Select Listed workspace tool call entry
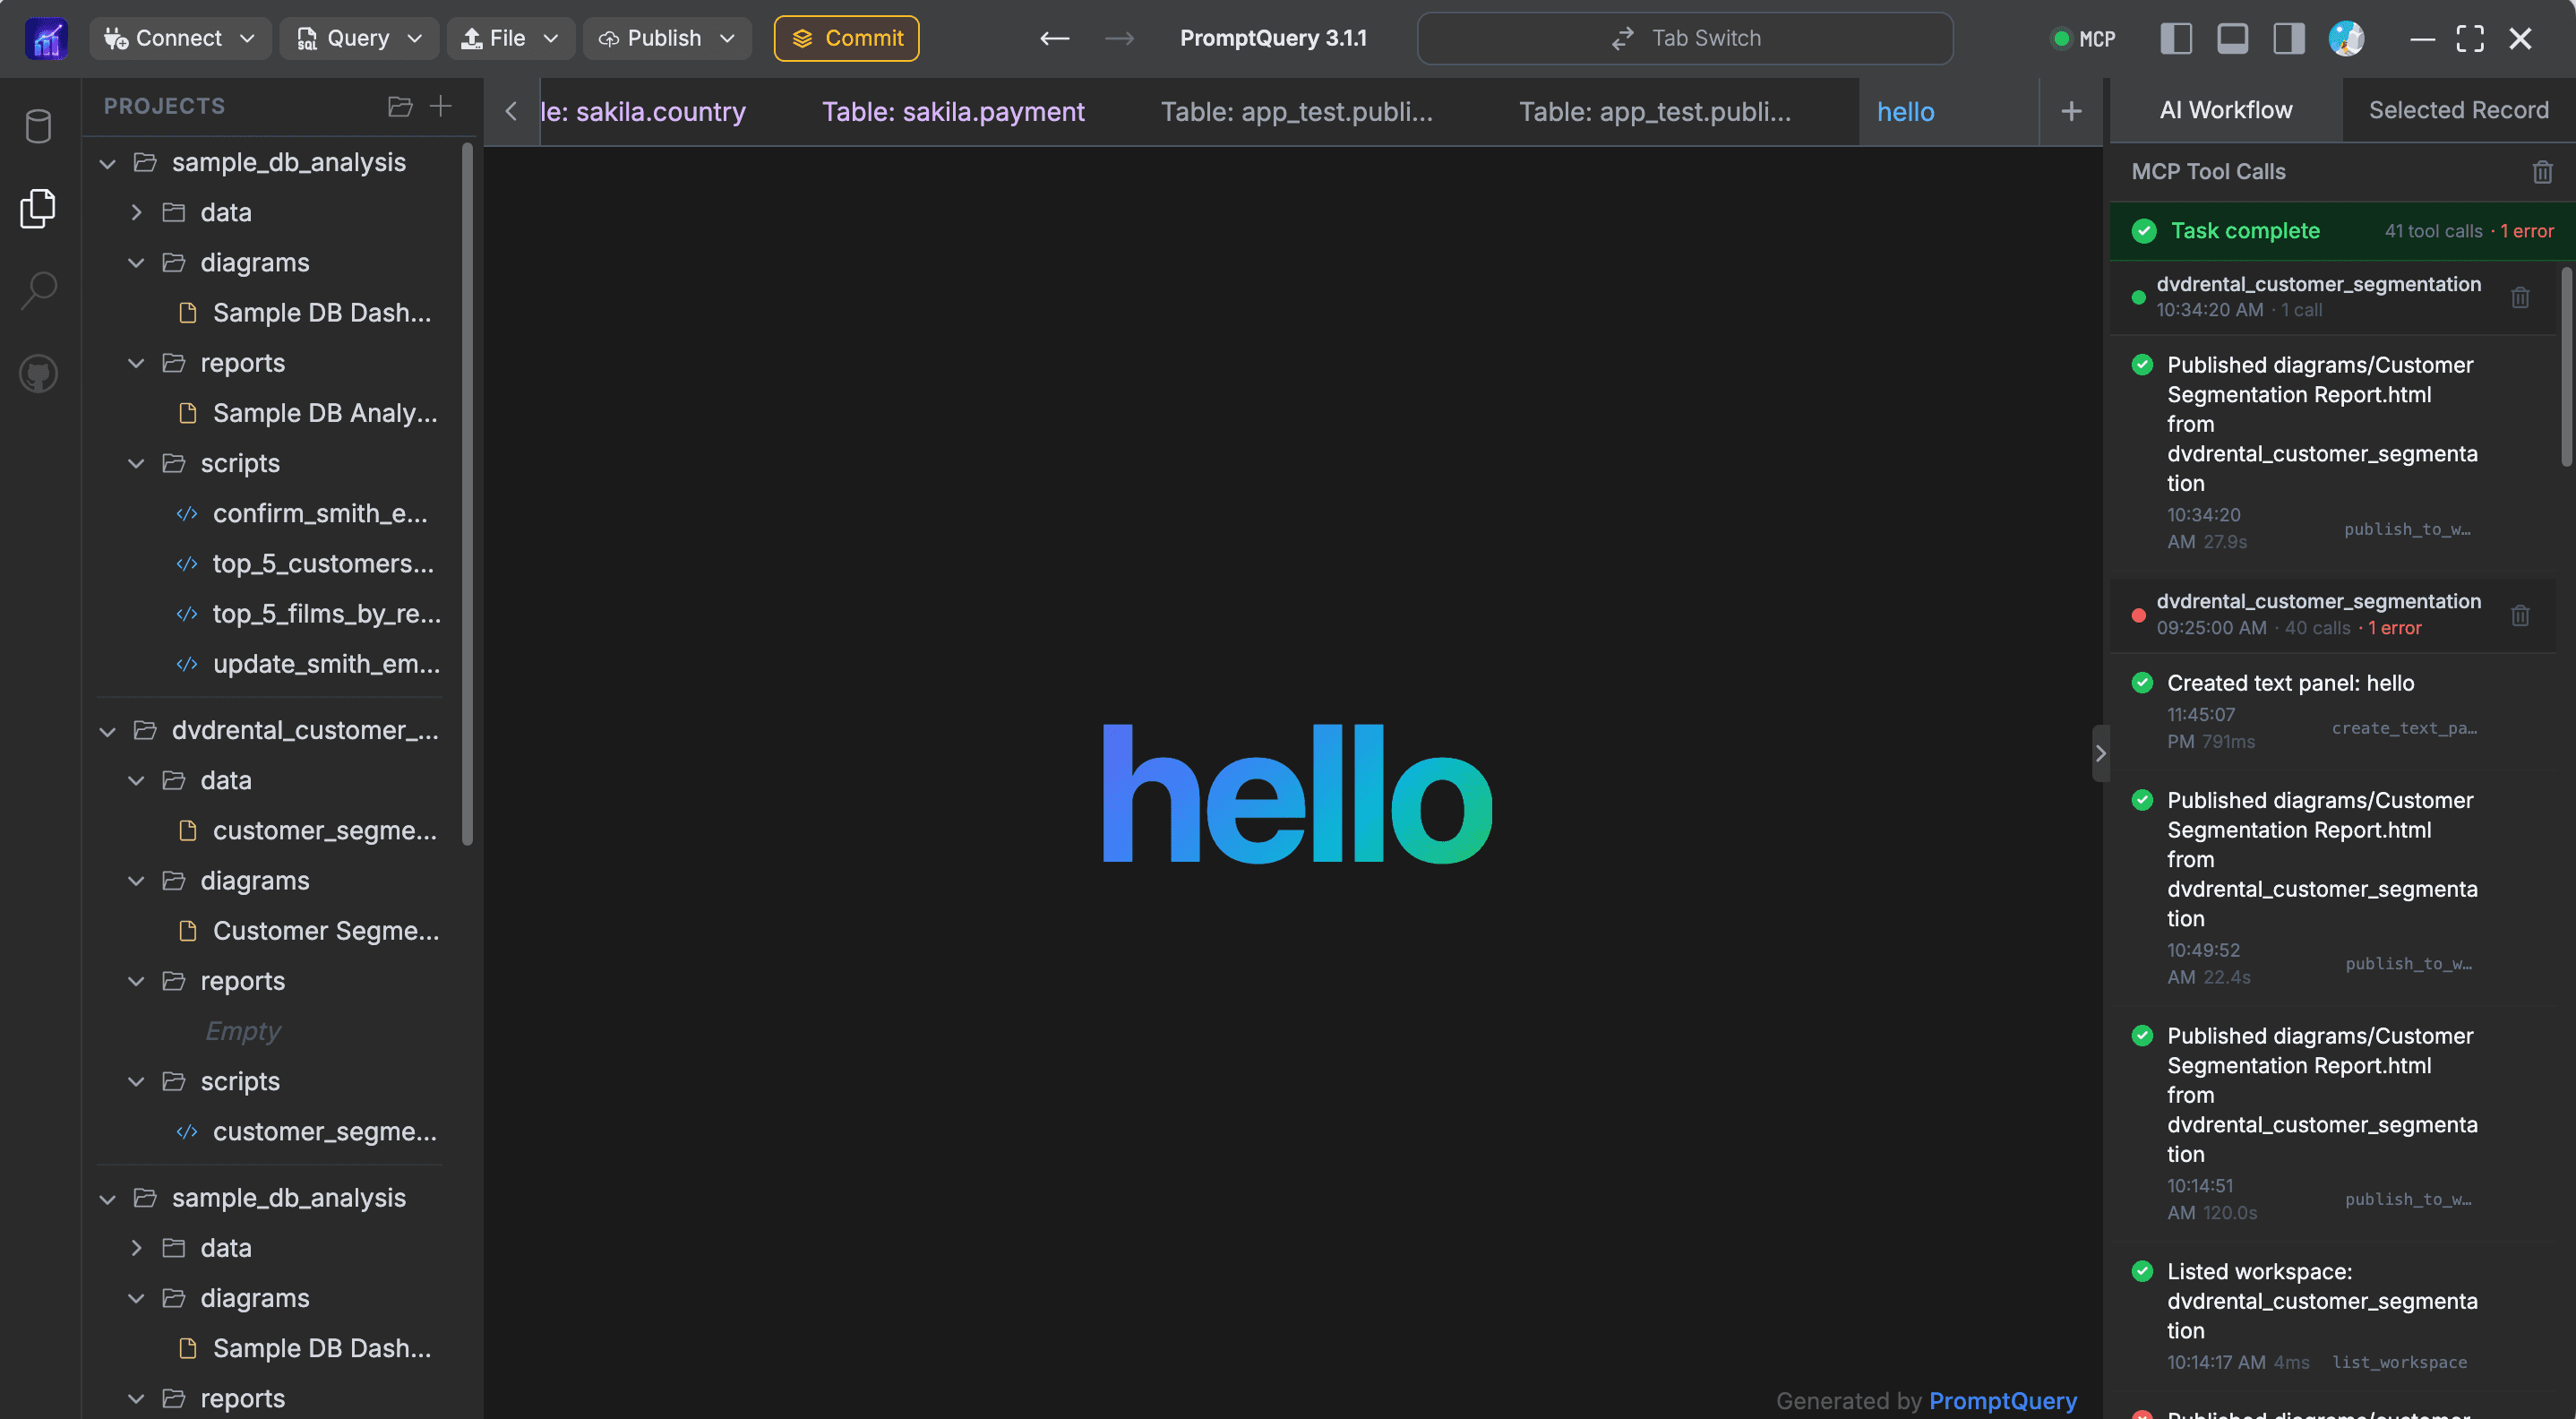Image resolution: width=2576 pixels, height=1419 pixels. [2334, 1316]
